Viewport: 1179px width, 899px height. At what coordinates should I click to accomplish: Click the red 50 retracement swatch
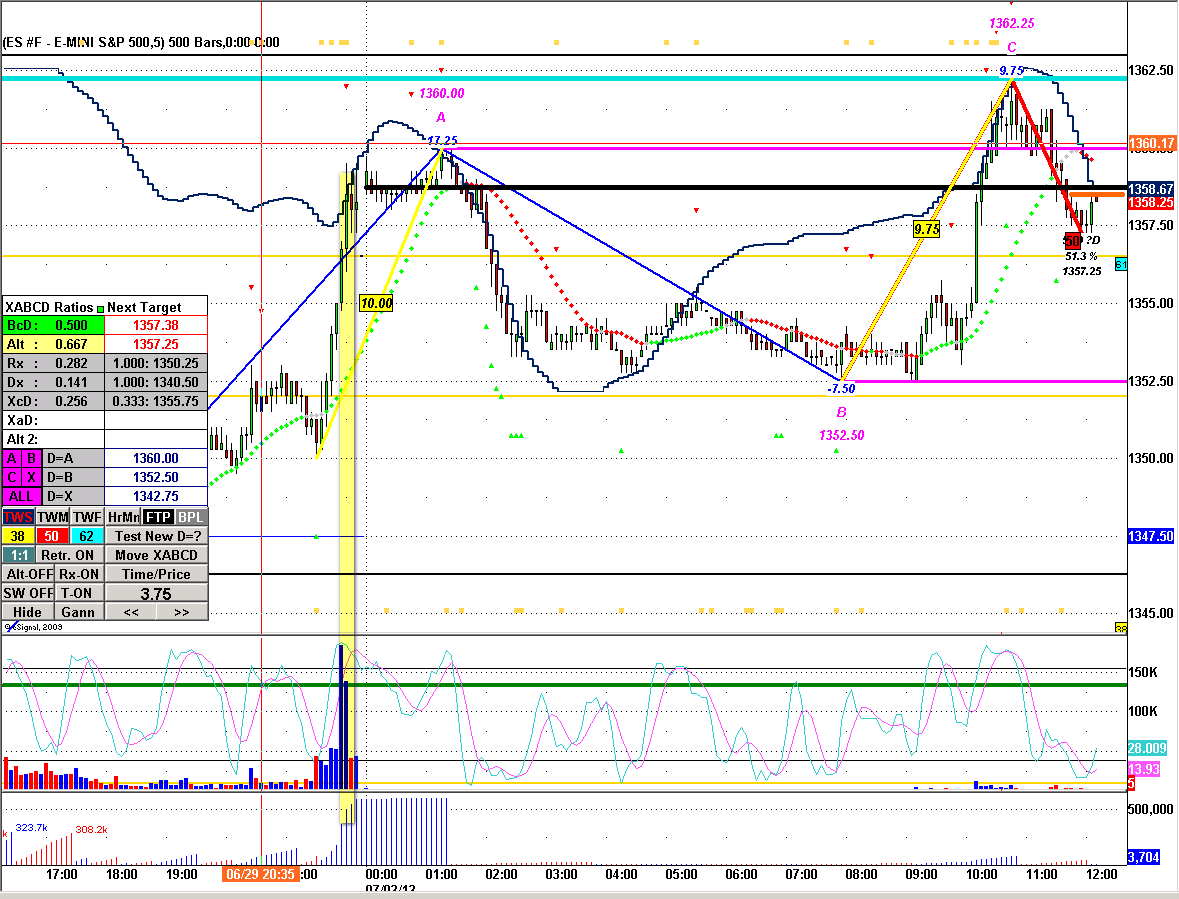coord(52,536)
